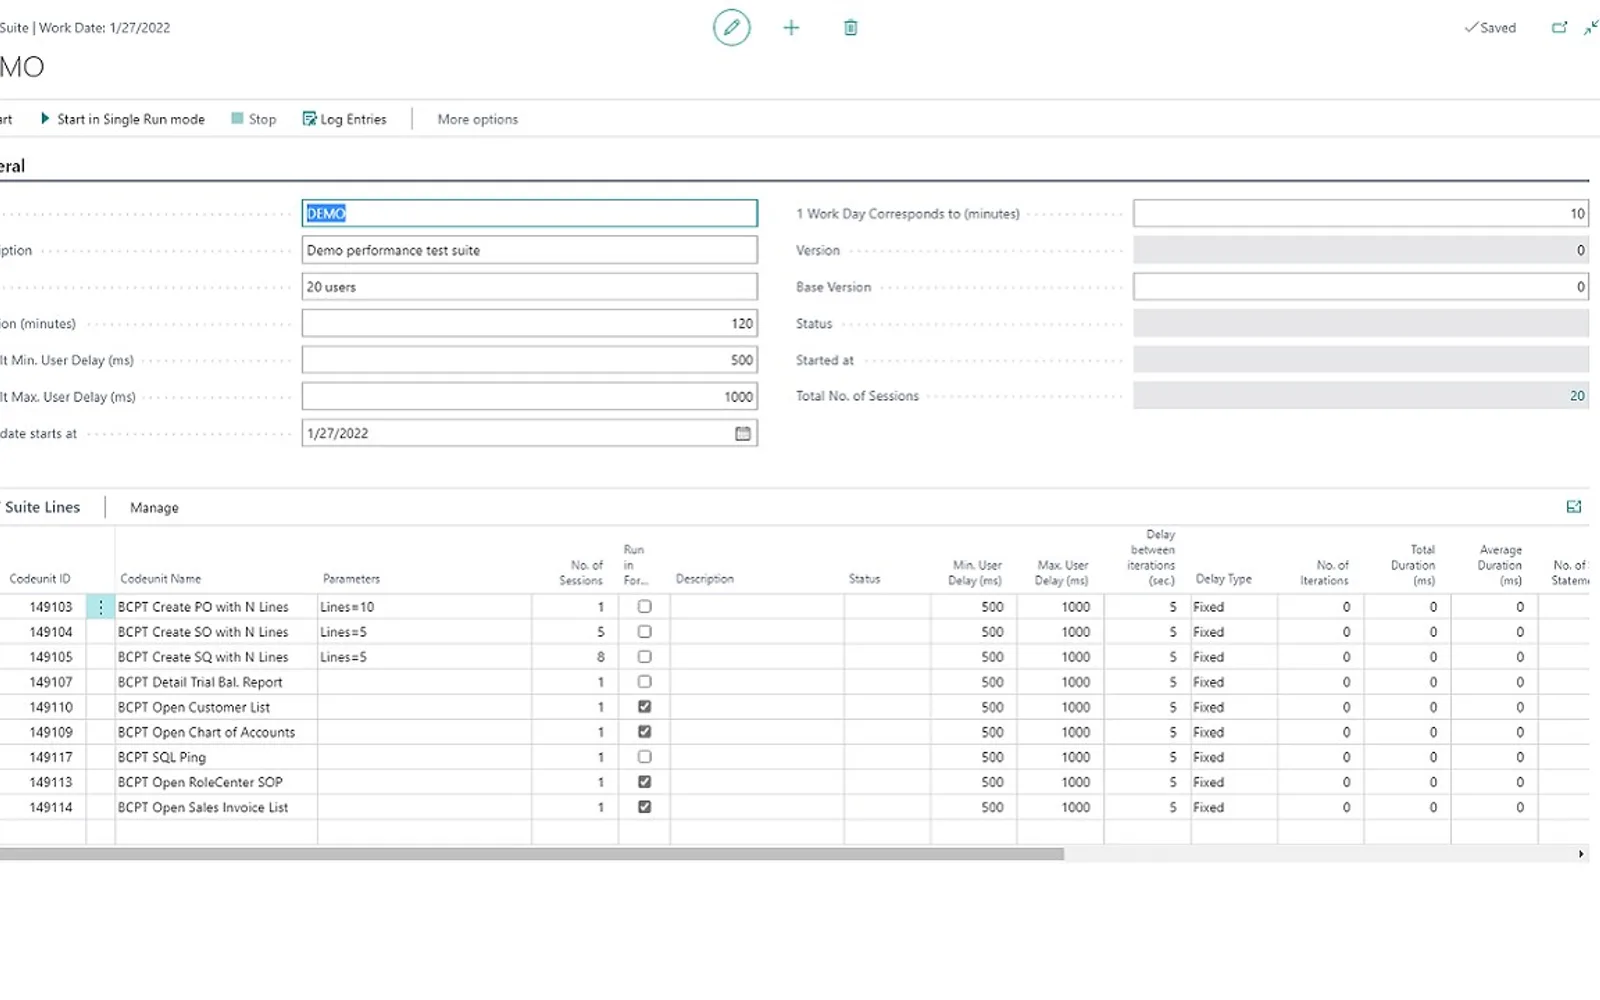Toggle Run in Foreground for BCPT Create PO

(645, 607)
